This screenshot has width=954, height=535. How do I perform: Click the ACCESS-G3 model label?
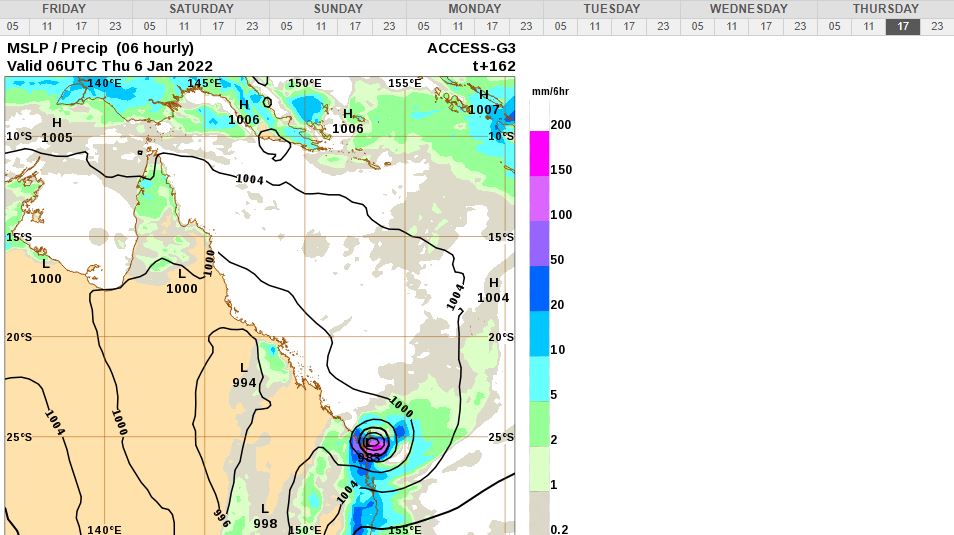click(471, 48)
